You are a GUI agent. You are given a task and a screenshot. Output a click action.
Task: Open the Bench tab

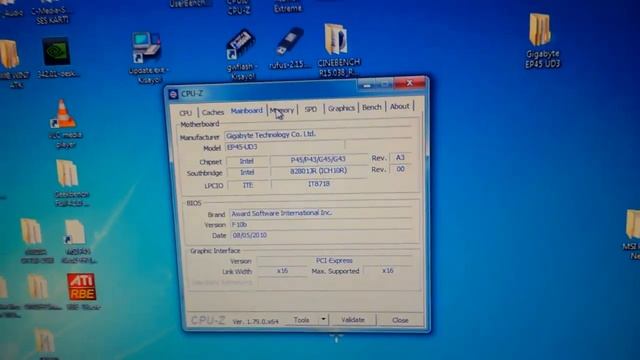click(371, 107)
